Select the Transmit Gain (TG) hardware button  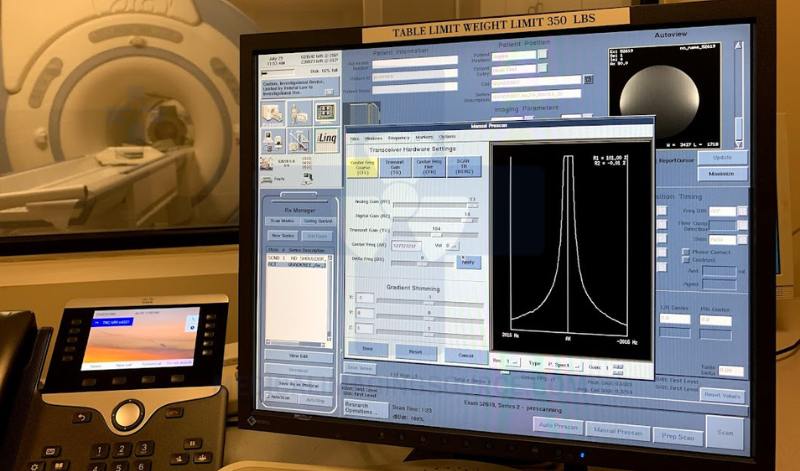pos(395,167)
